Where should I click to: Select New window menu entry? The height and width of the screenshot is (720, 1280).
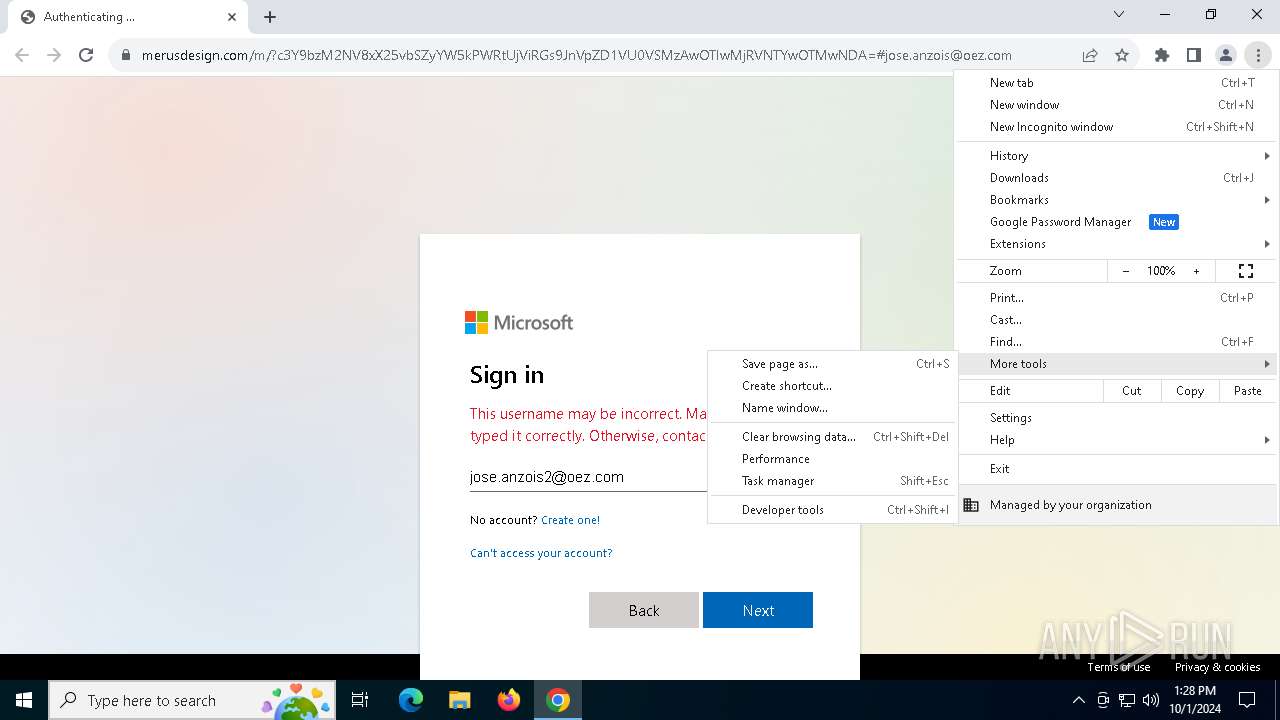tap(1117, 105)
